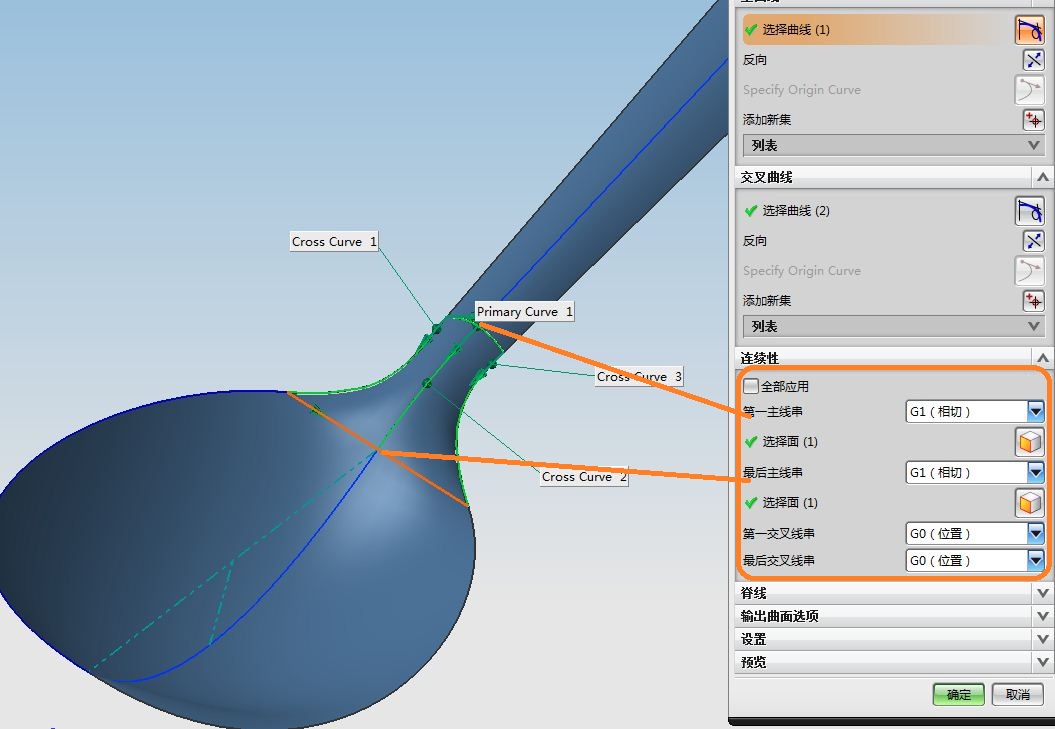Open the 最后主线串 continuity dropdown
Image resolution: width=1055 pixels, height=729 pixels.
tap(1035, 473)
